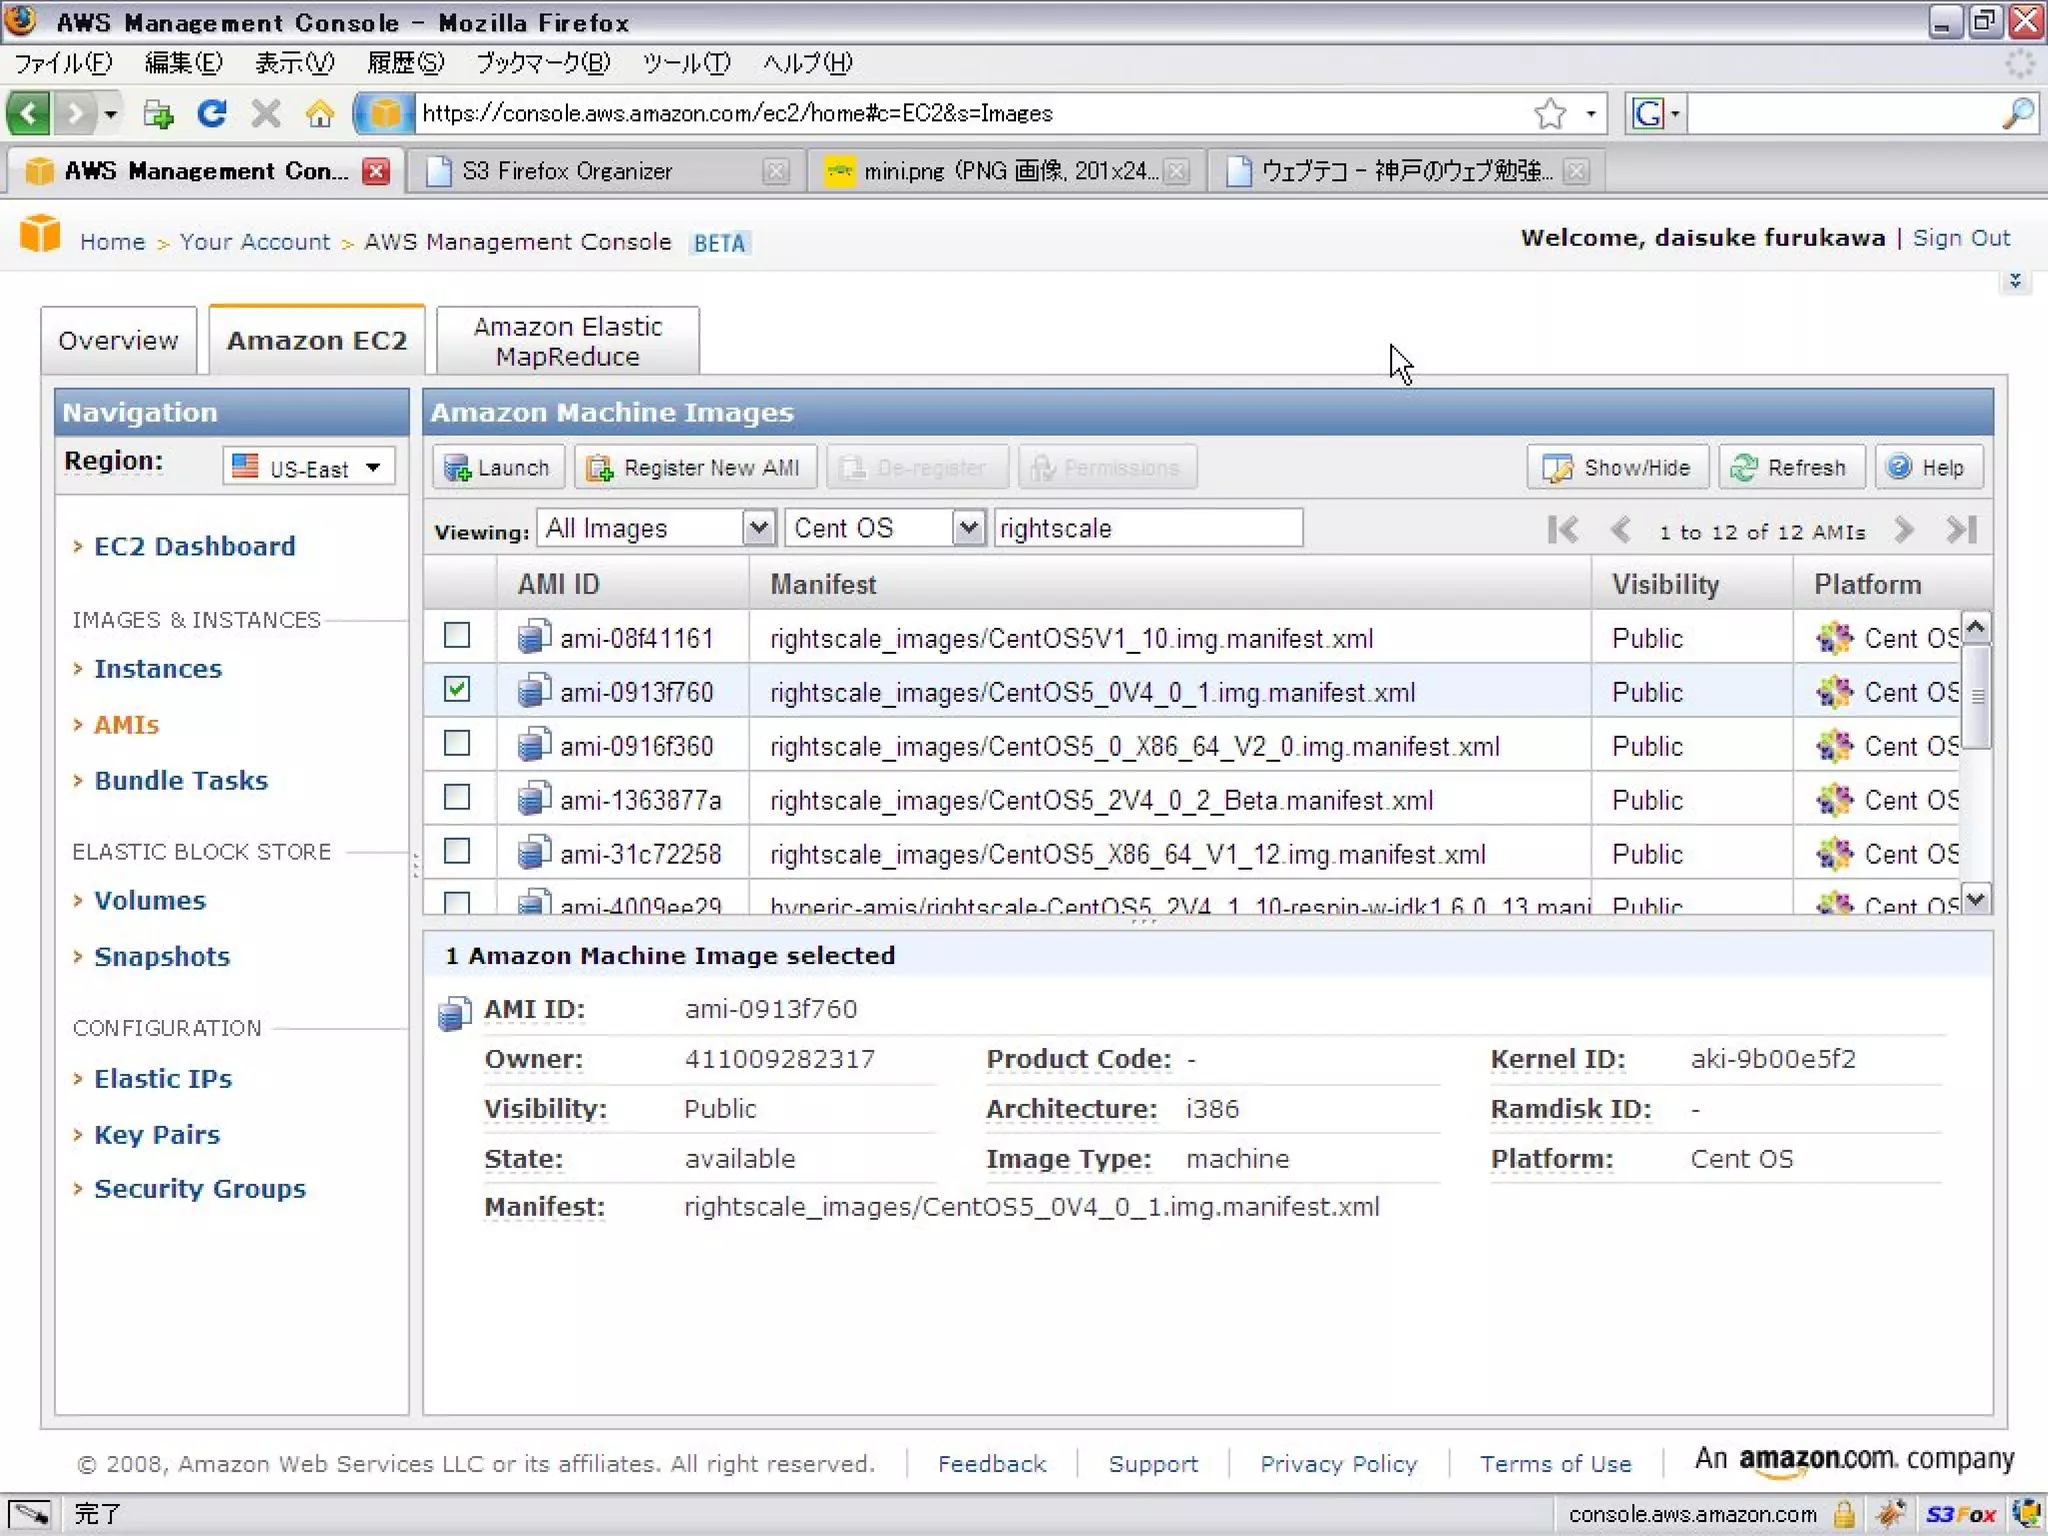Click the AMI ID column header
This screenshot has height=1536, width=2048.
pyautogui.click(x=623, y=584)
